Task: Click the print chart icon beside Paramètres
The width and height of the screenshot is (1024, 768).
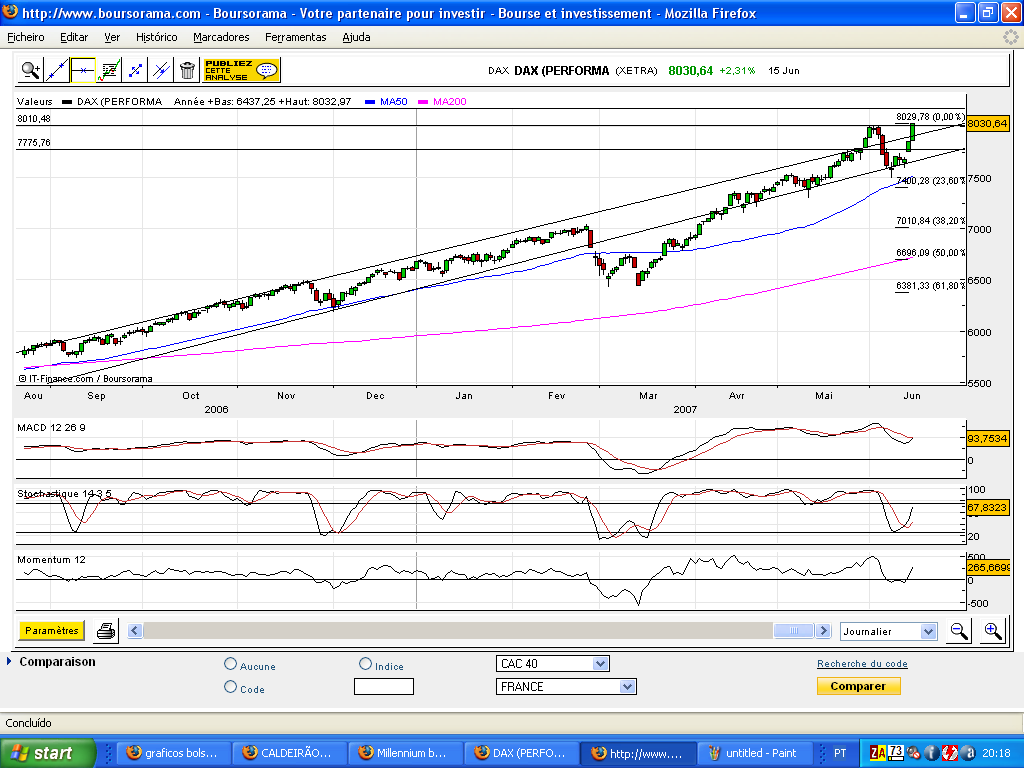Action: coord(106,631)
